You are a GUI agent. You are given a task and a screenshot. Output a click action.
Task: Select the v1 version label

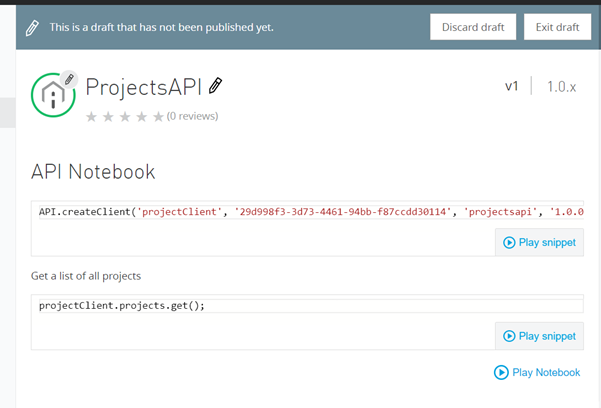coord(511,87)
